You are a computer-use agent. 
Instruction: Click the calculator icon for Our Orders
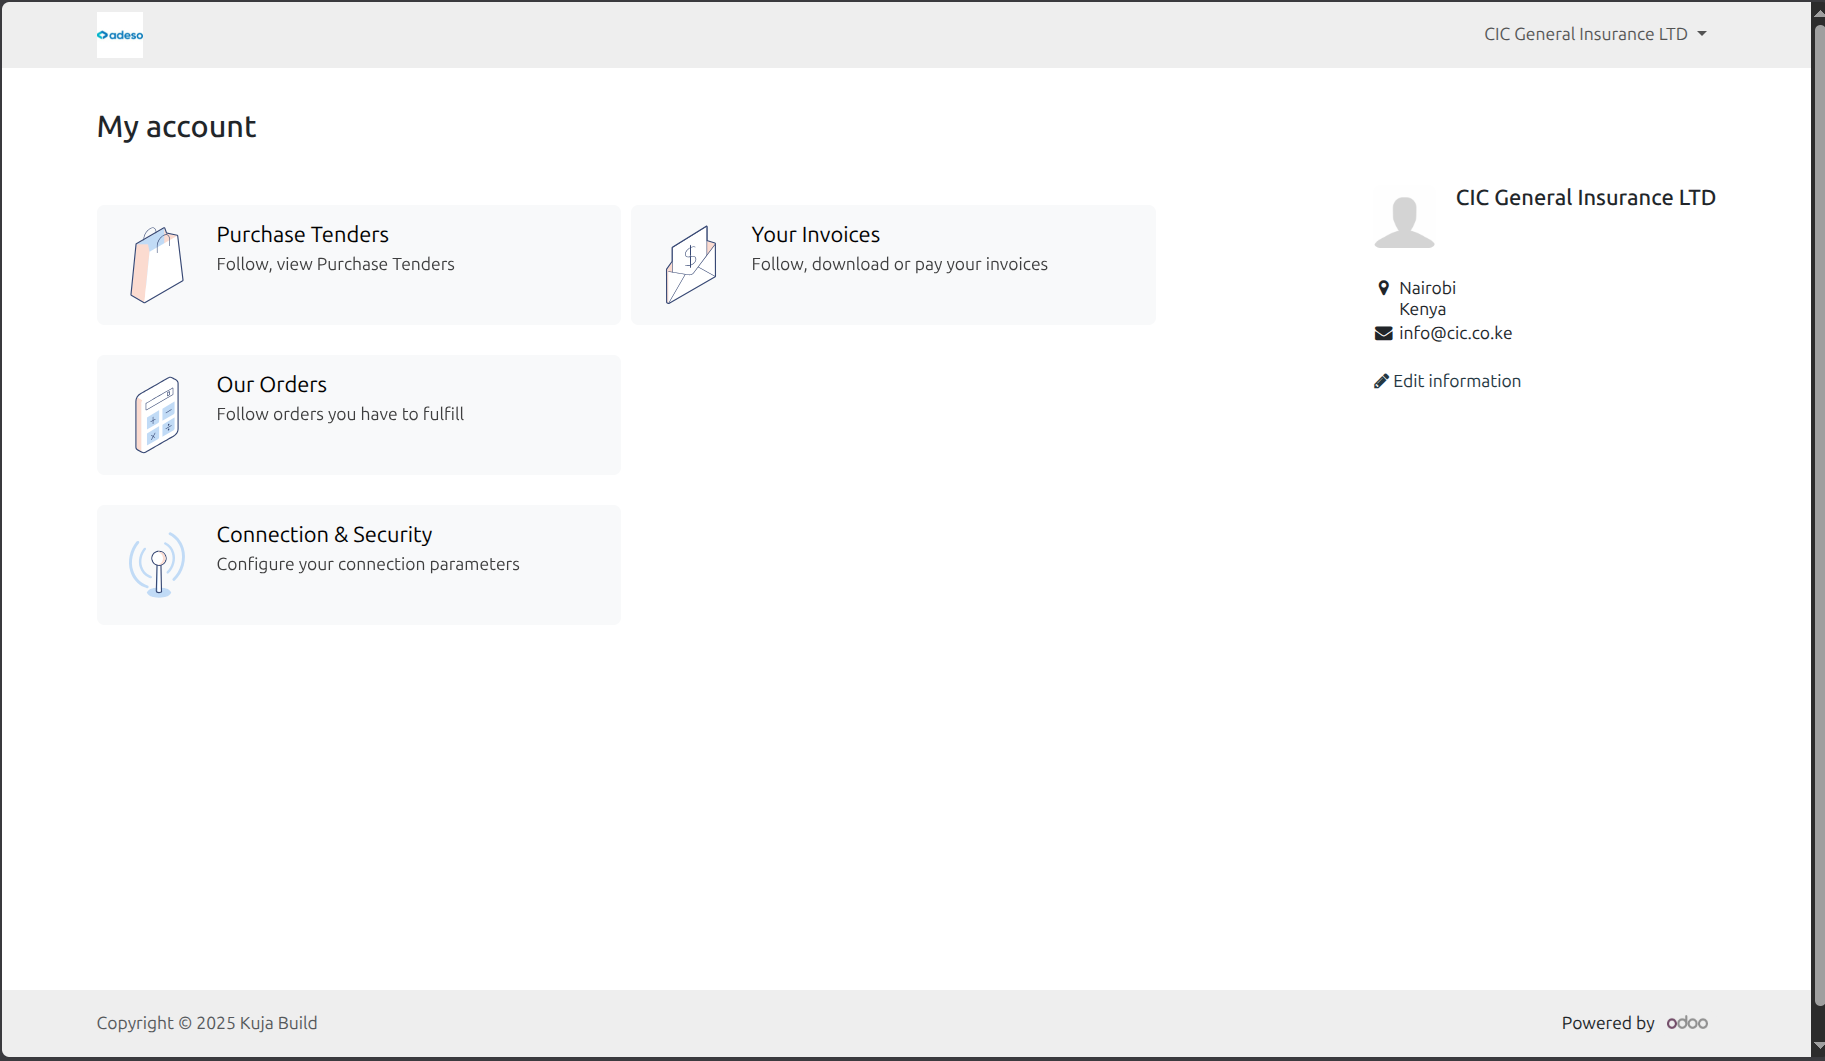(x=157, y=415)
